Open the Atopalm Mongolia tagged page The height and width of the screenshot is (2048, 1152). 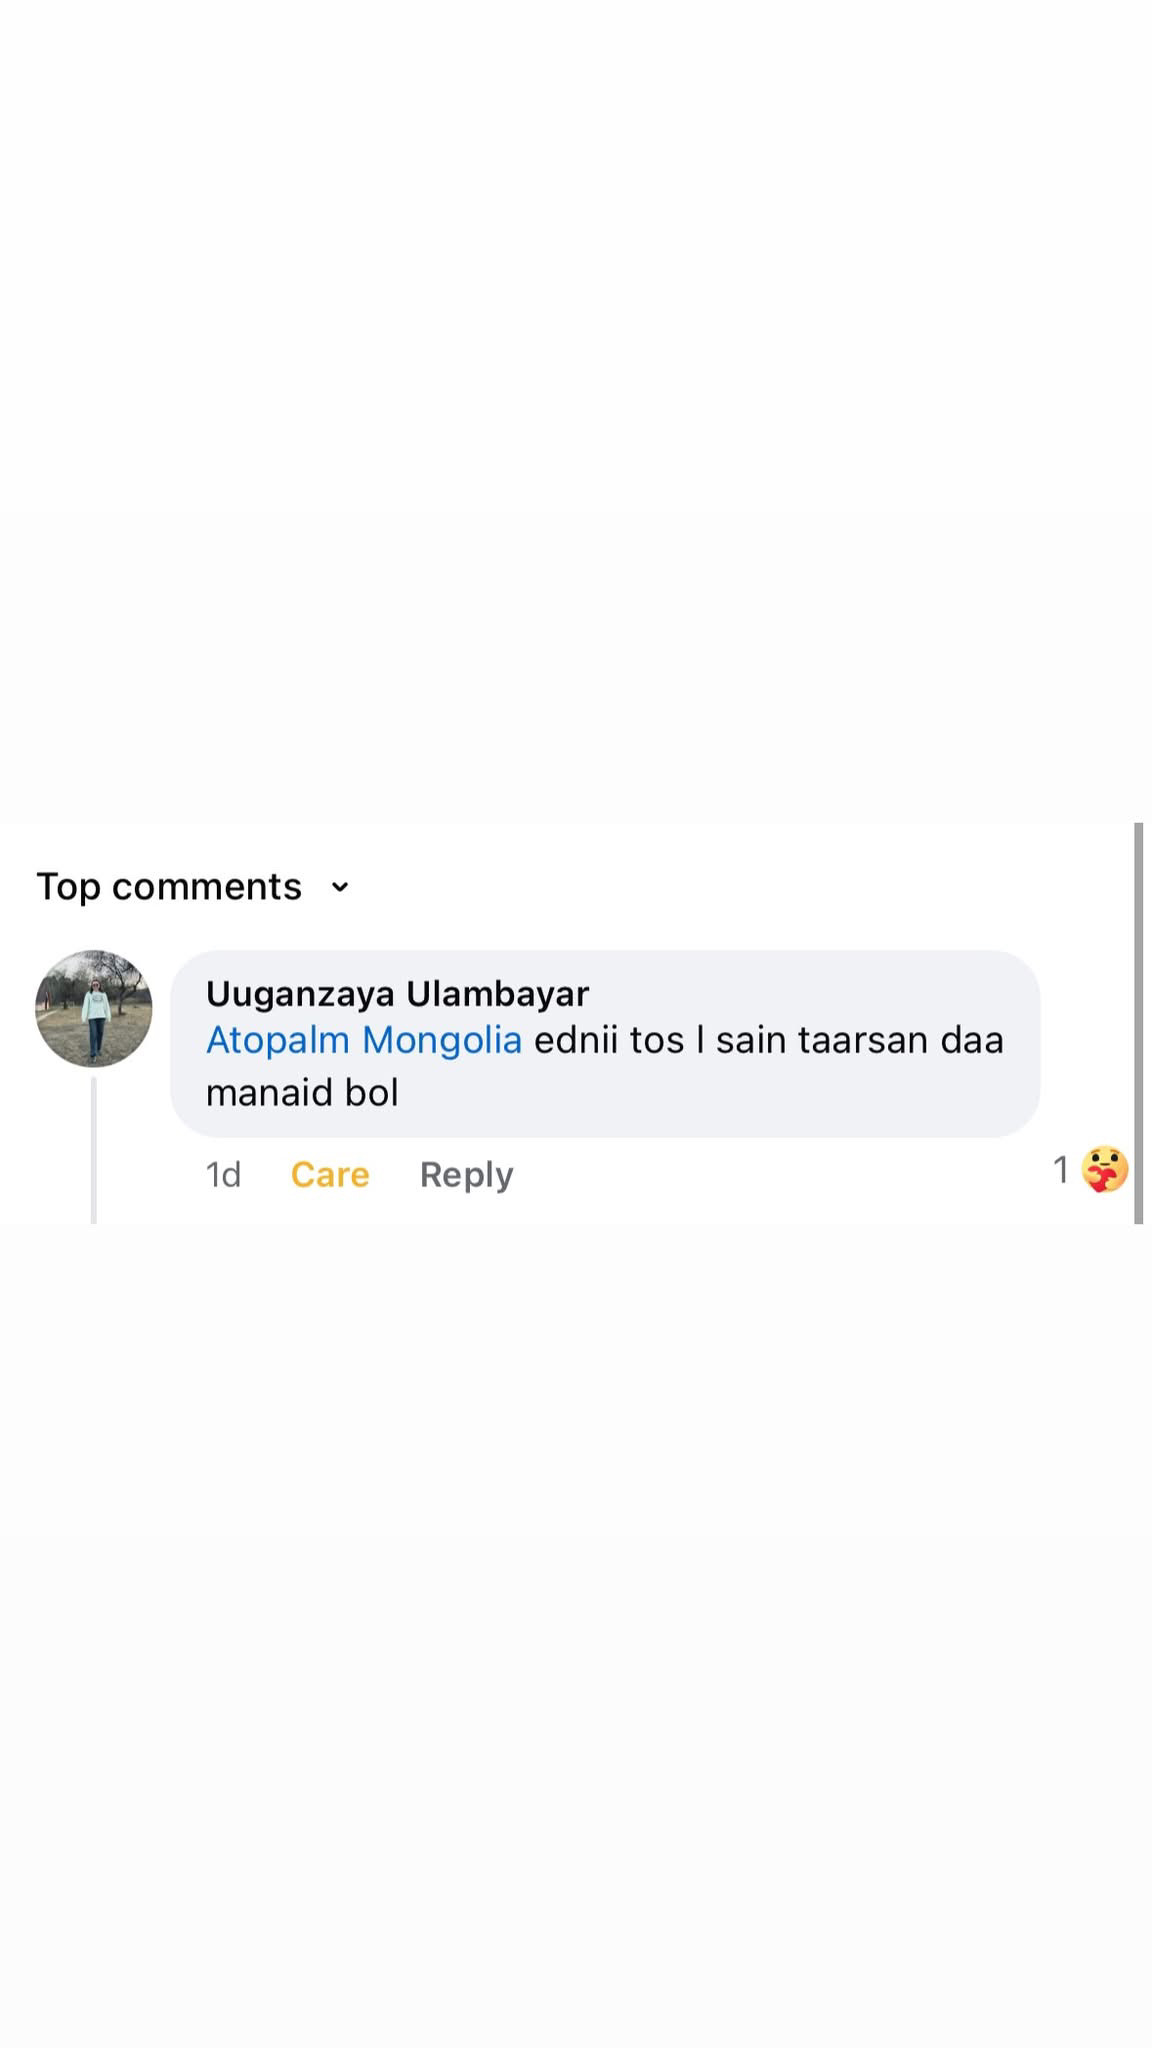point(364,1040)
